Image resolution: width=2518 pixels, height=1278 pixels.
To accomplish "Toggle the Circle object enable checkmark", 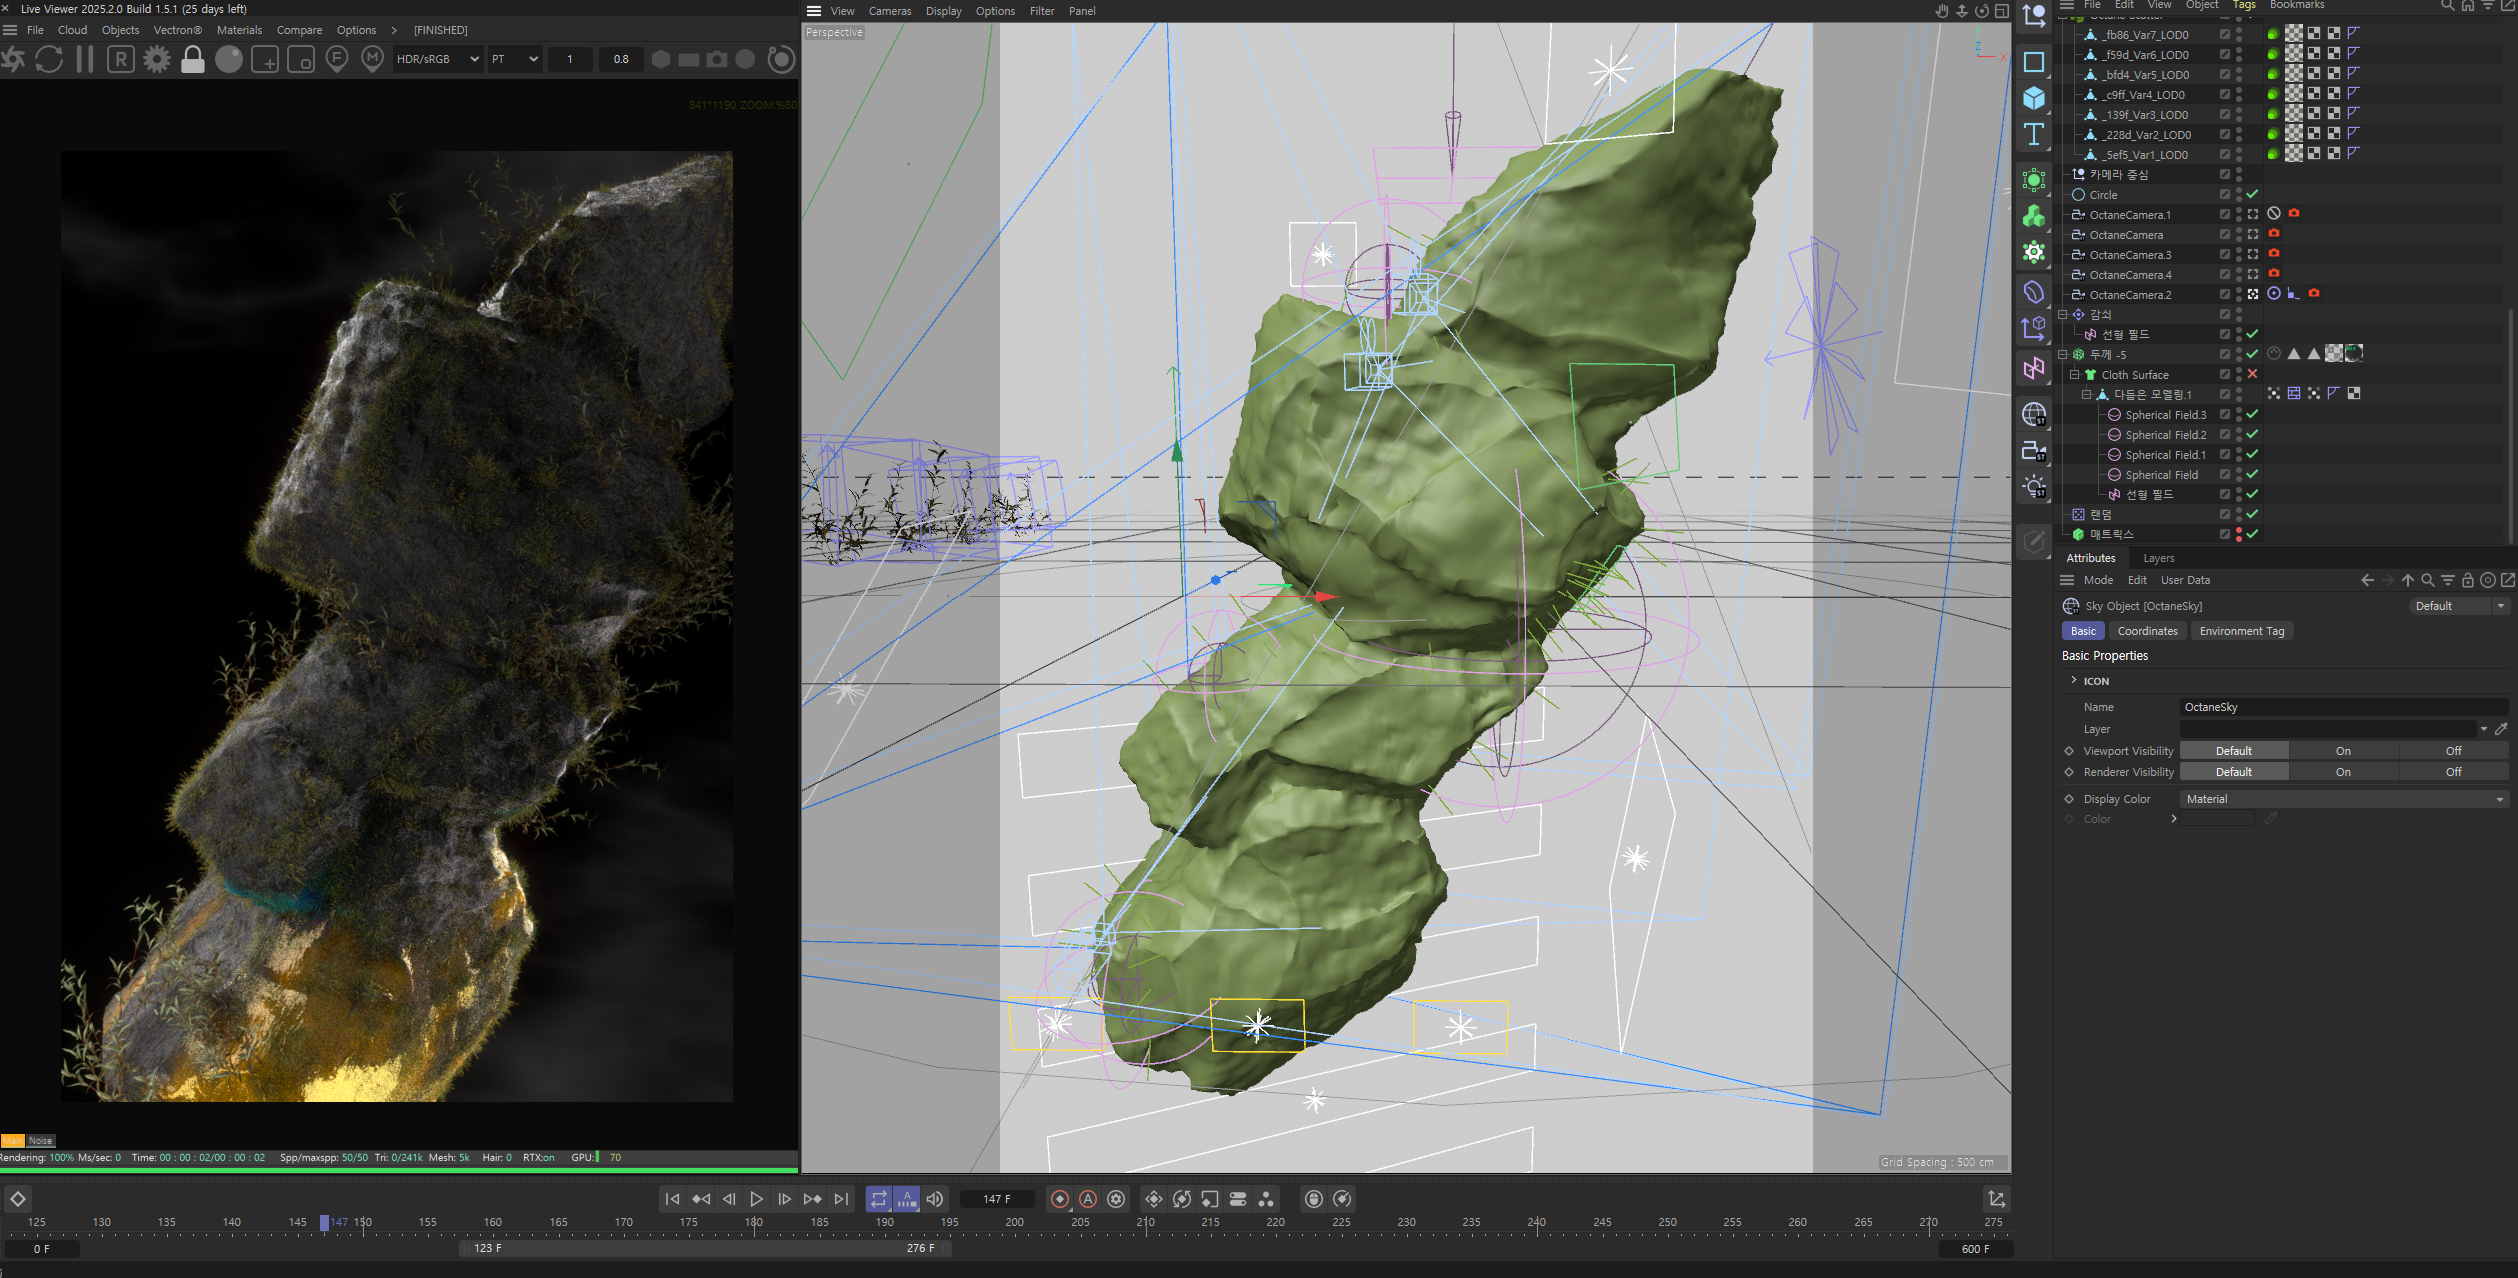I will click(2252, 194).
